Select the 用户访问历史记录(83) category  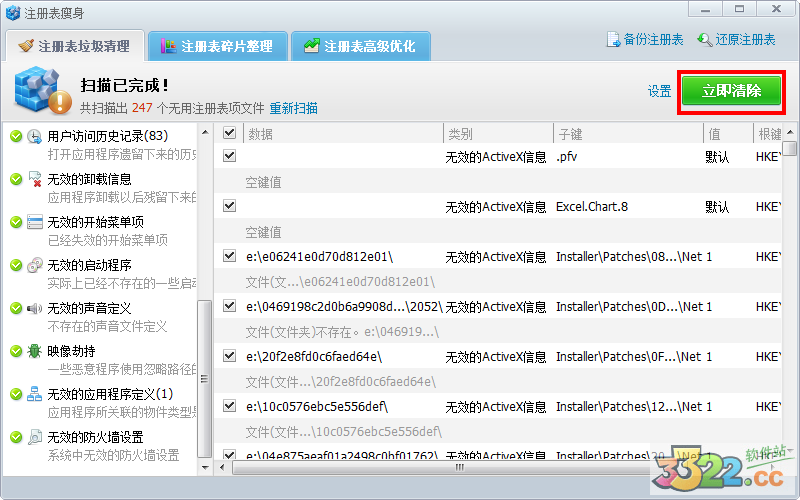[x=108, y=136]
